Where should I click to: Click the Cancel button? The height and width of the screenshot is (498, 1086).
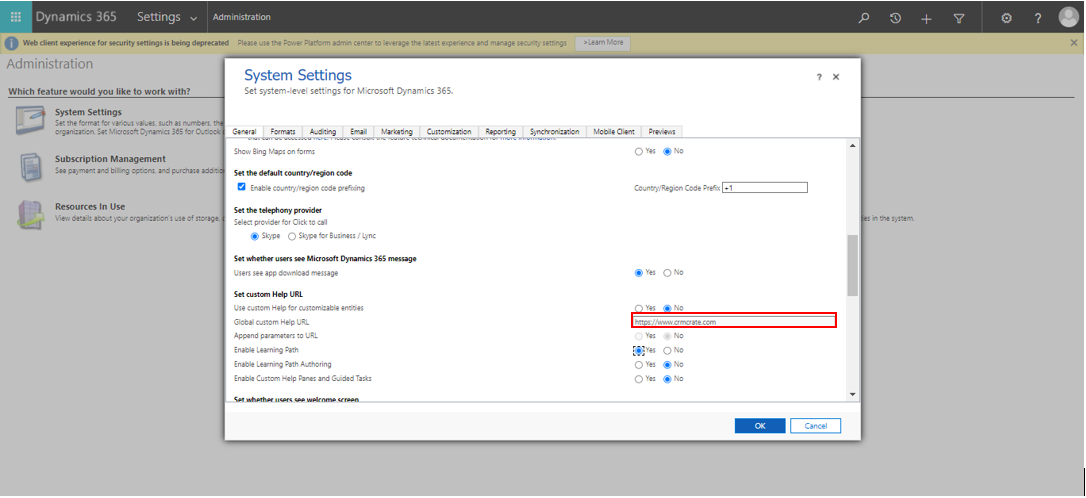(x=815, y=426)
